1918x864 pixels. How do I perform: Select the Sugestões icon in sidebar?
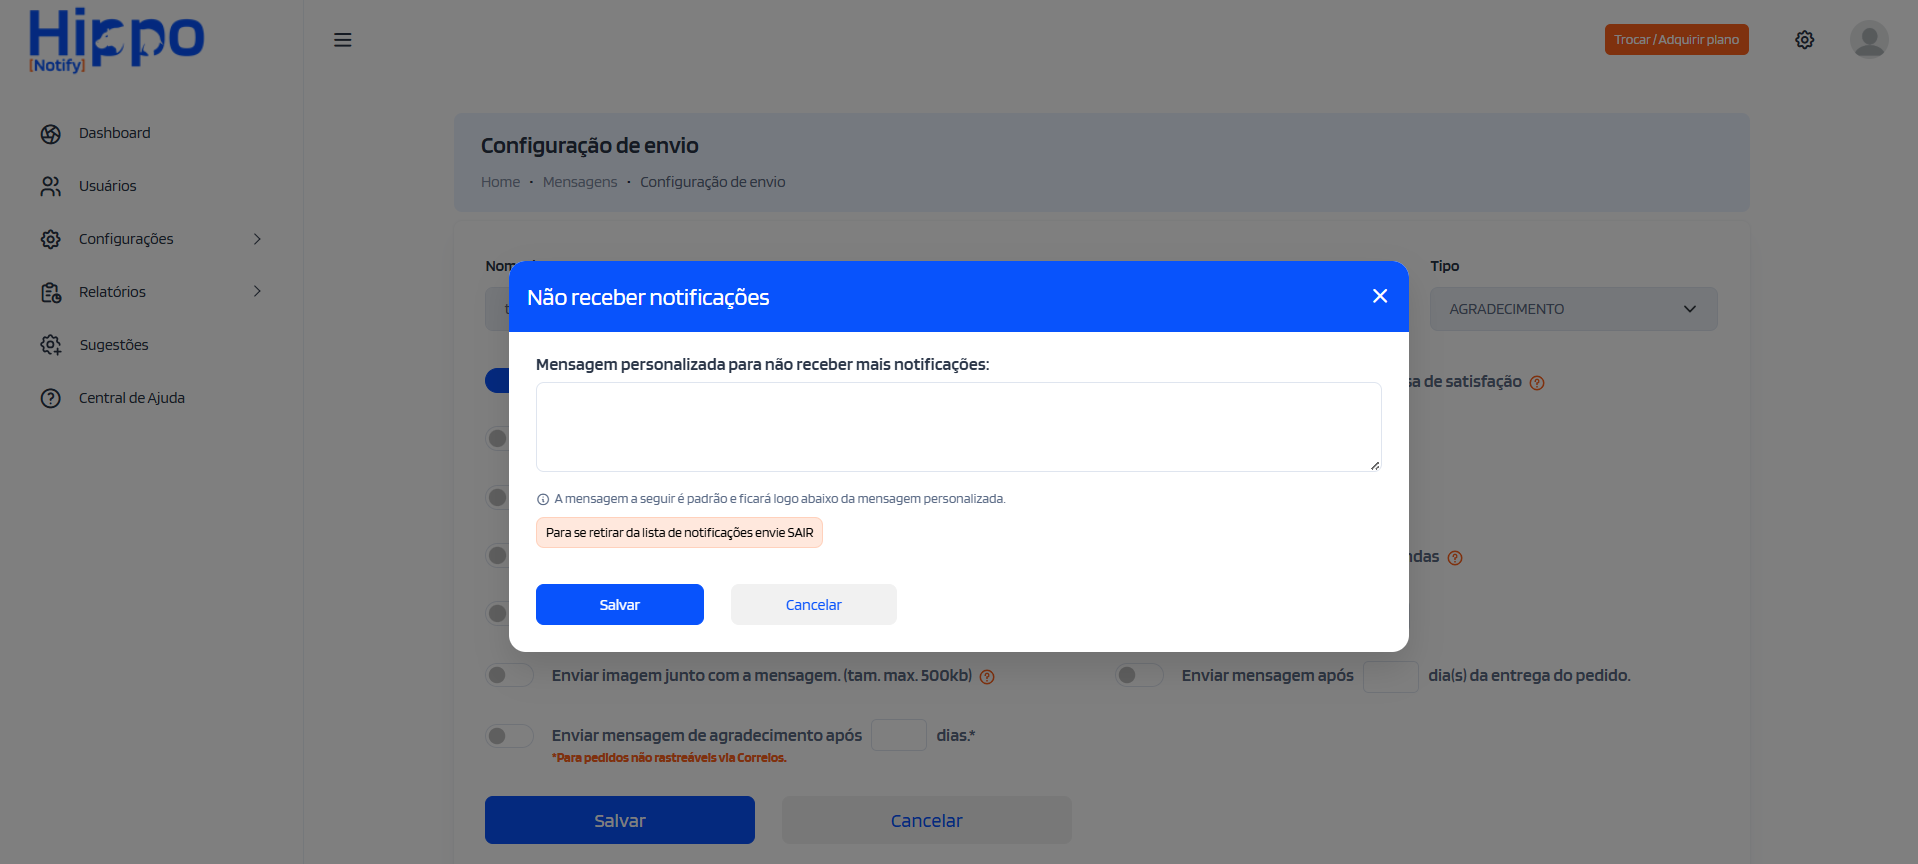pyautogui.click(x=50, y=345)
